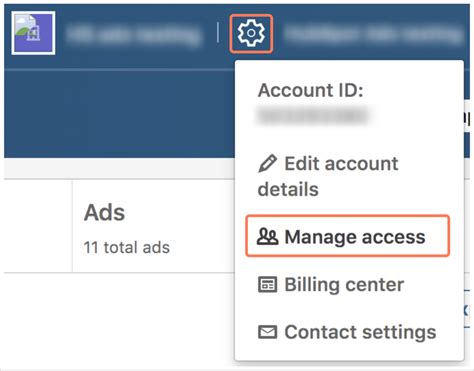Select the blurred Account ID number
Screen dimensions: 474x371
[x=313, y=116]
